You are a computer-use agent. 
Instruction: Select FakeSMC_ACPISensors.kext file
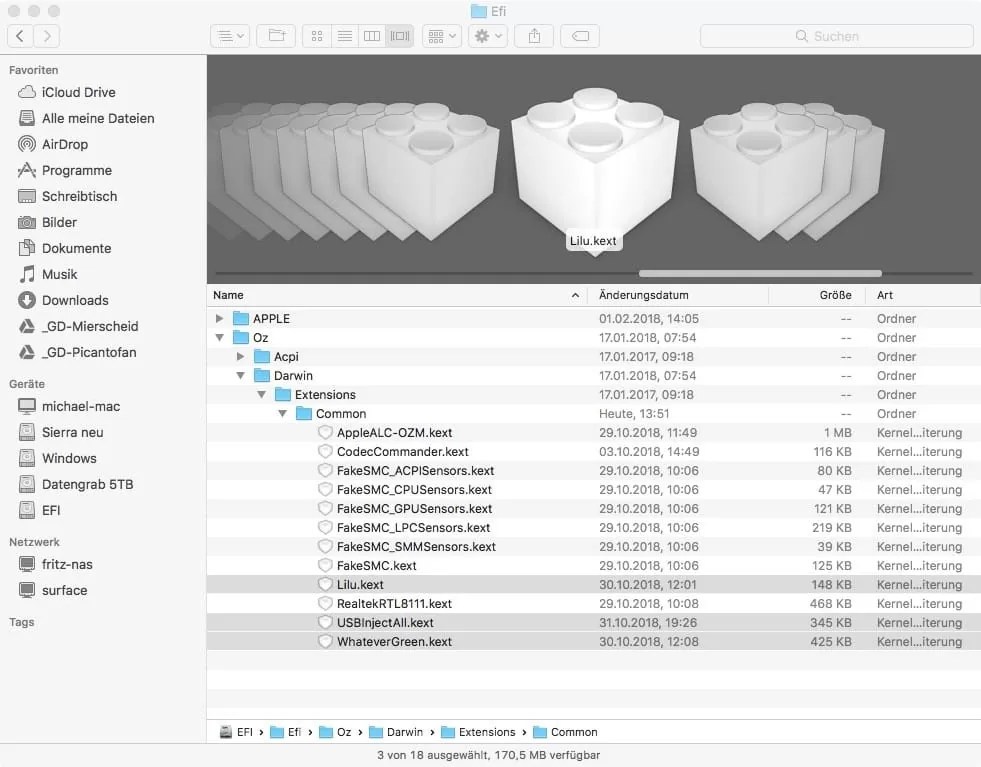click(x=594, y=471)
